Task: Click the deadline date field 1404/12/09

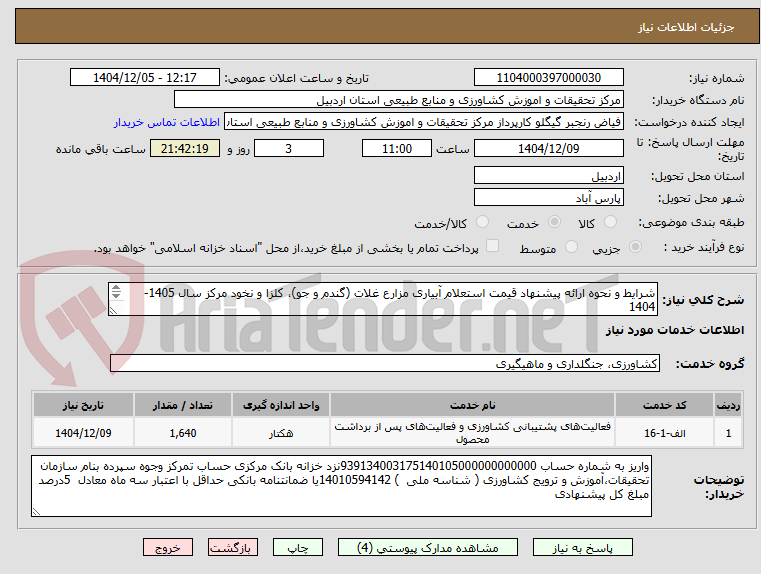Action: pos(548,148)
